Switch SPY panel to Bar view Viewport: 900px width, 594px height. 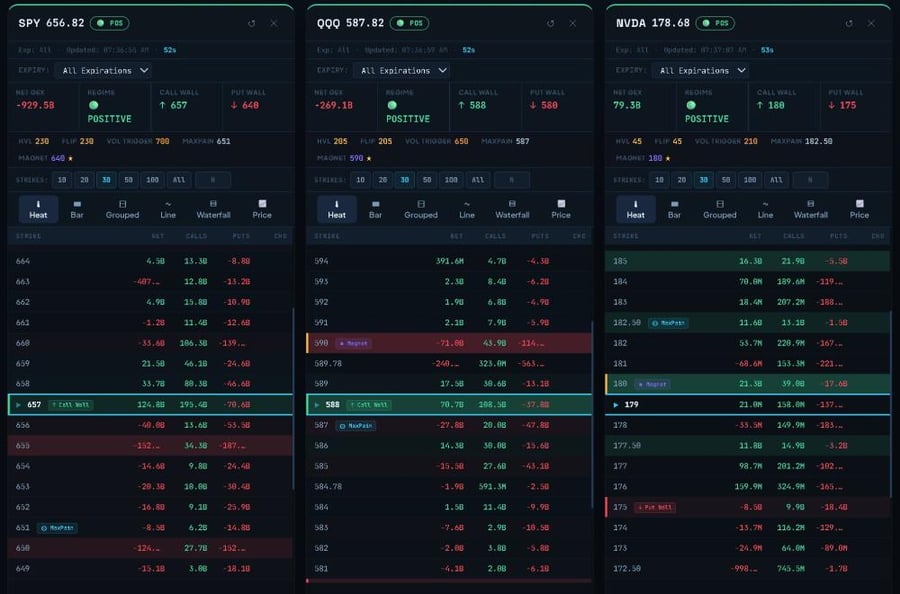[x=77, y=209]
